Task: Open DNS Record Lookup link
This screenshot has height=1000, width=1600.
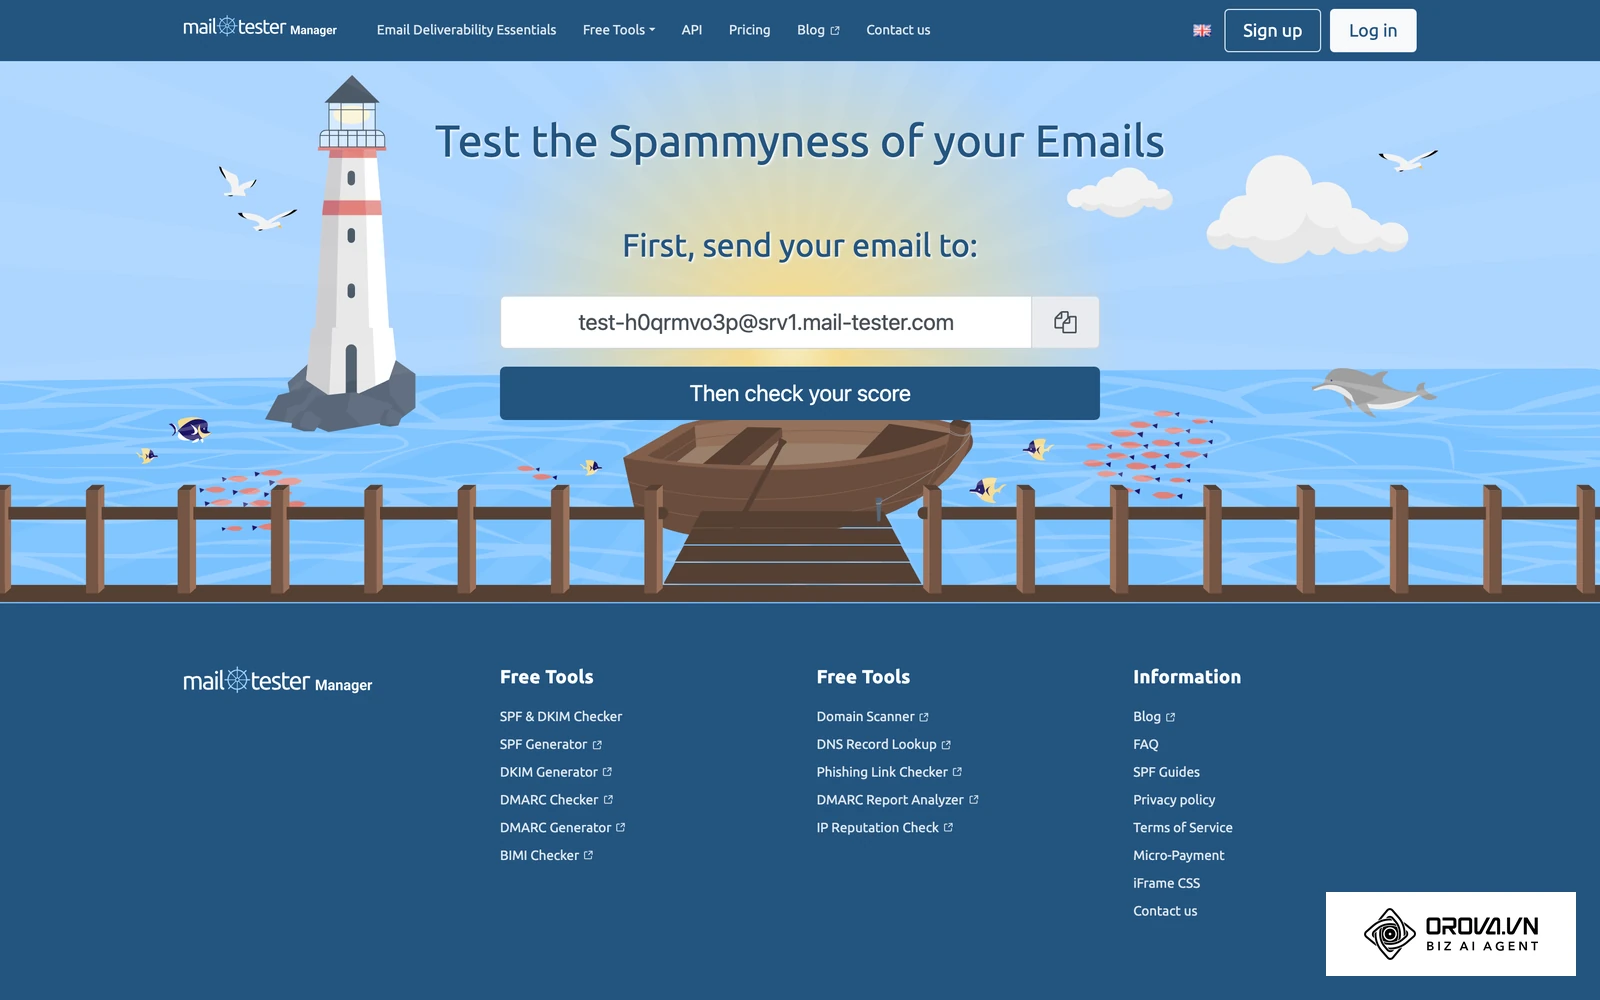Action: coord(884,744)
